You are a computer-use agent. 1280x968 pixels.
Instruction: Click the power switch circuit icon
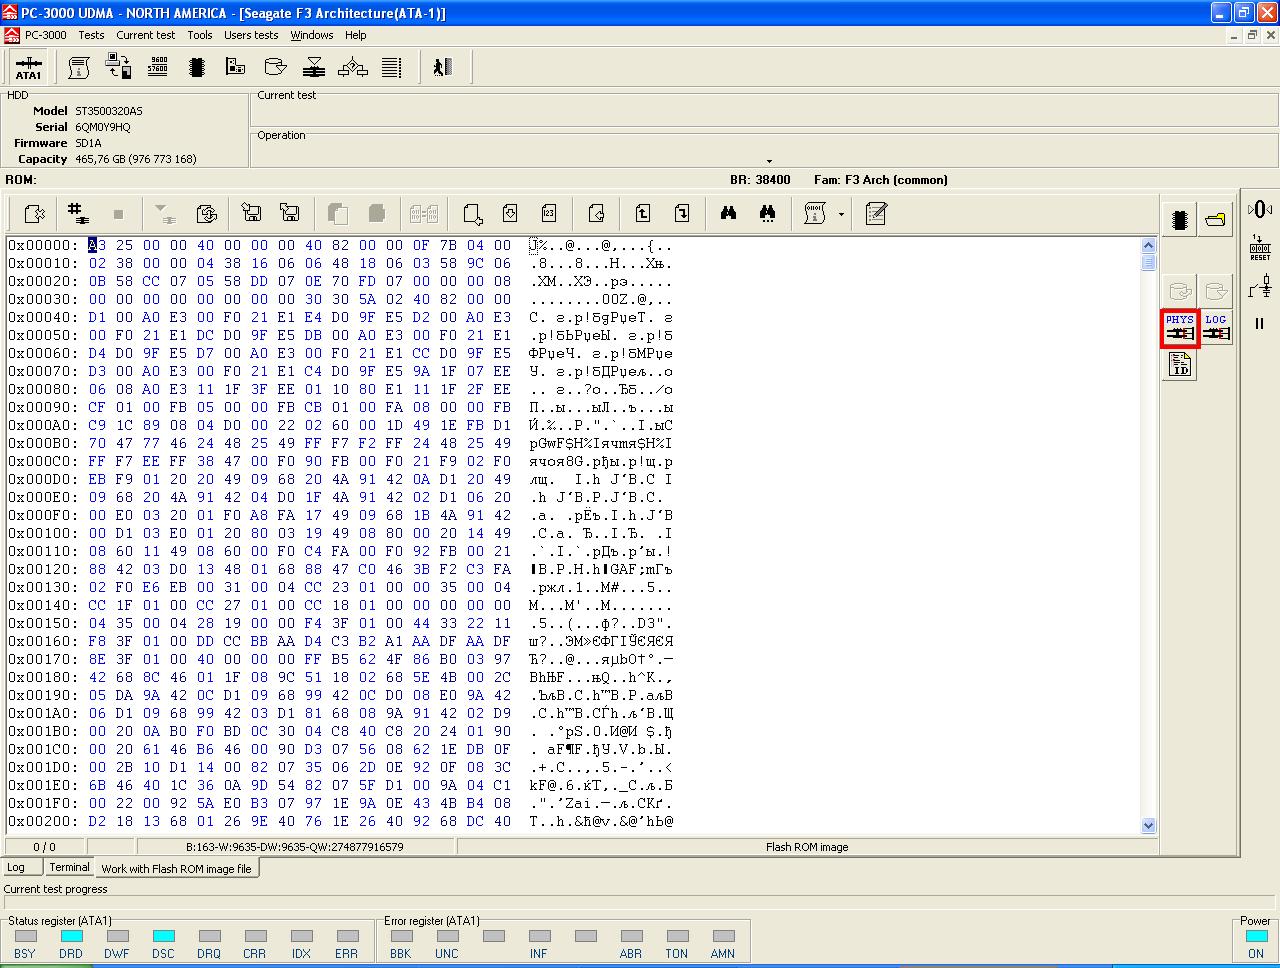click(x=1260, y=289)
